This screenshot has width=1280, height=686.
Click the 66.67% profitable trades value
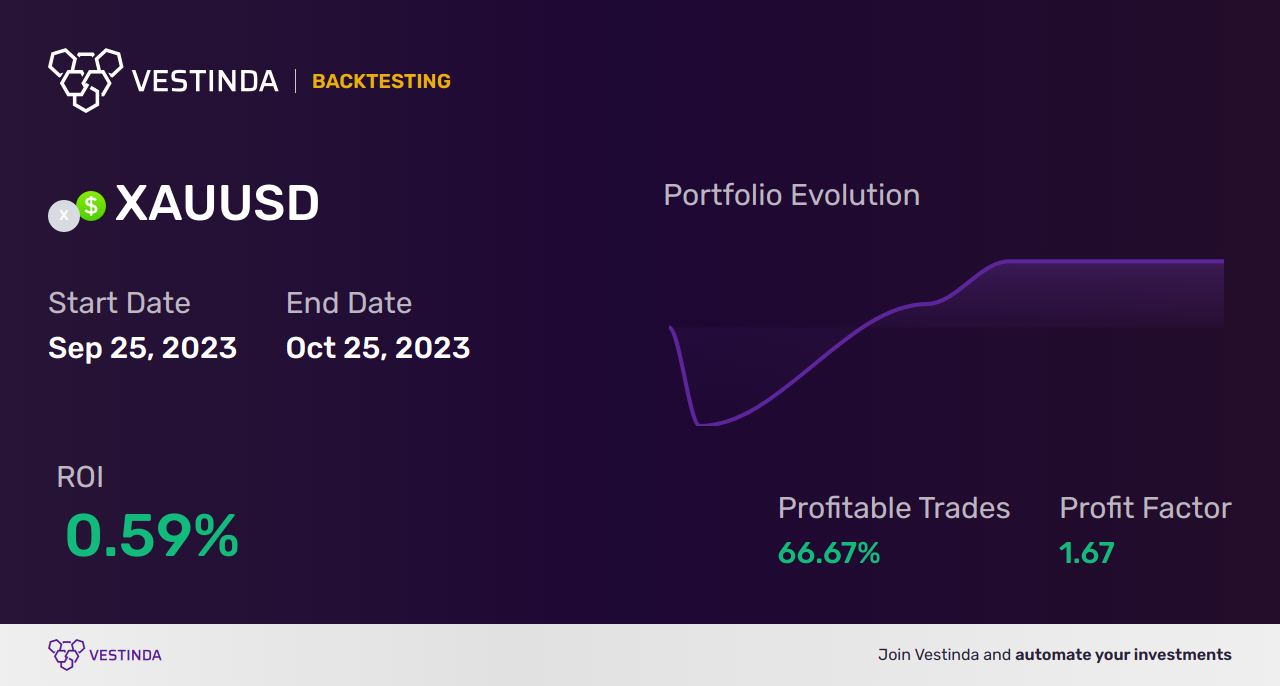tap(829, 553)
